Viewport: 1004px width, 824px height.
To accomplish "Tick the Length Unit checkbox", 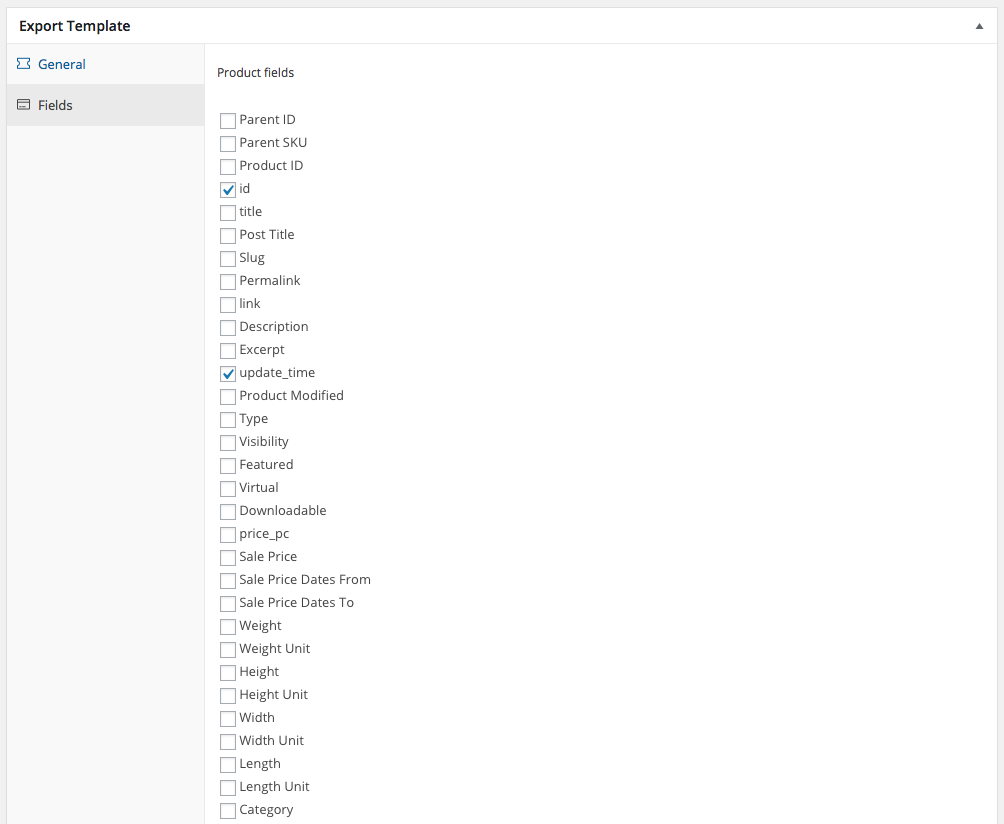I will click(x=228, y=789).
